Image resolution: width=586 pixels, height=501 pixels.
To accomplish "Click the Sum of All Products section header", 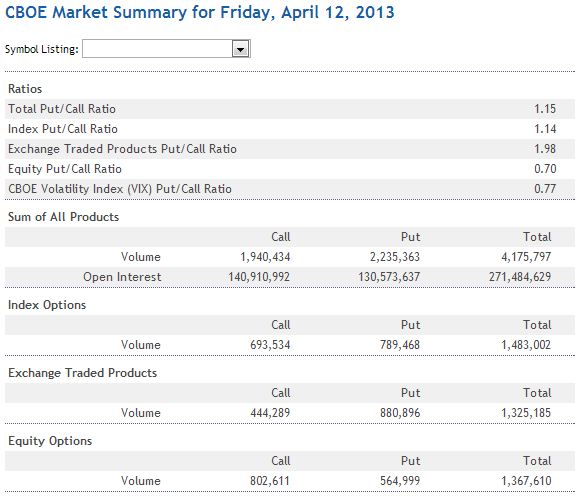I will click(64, 217).
